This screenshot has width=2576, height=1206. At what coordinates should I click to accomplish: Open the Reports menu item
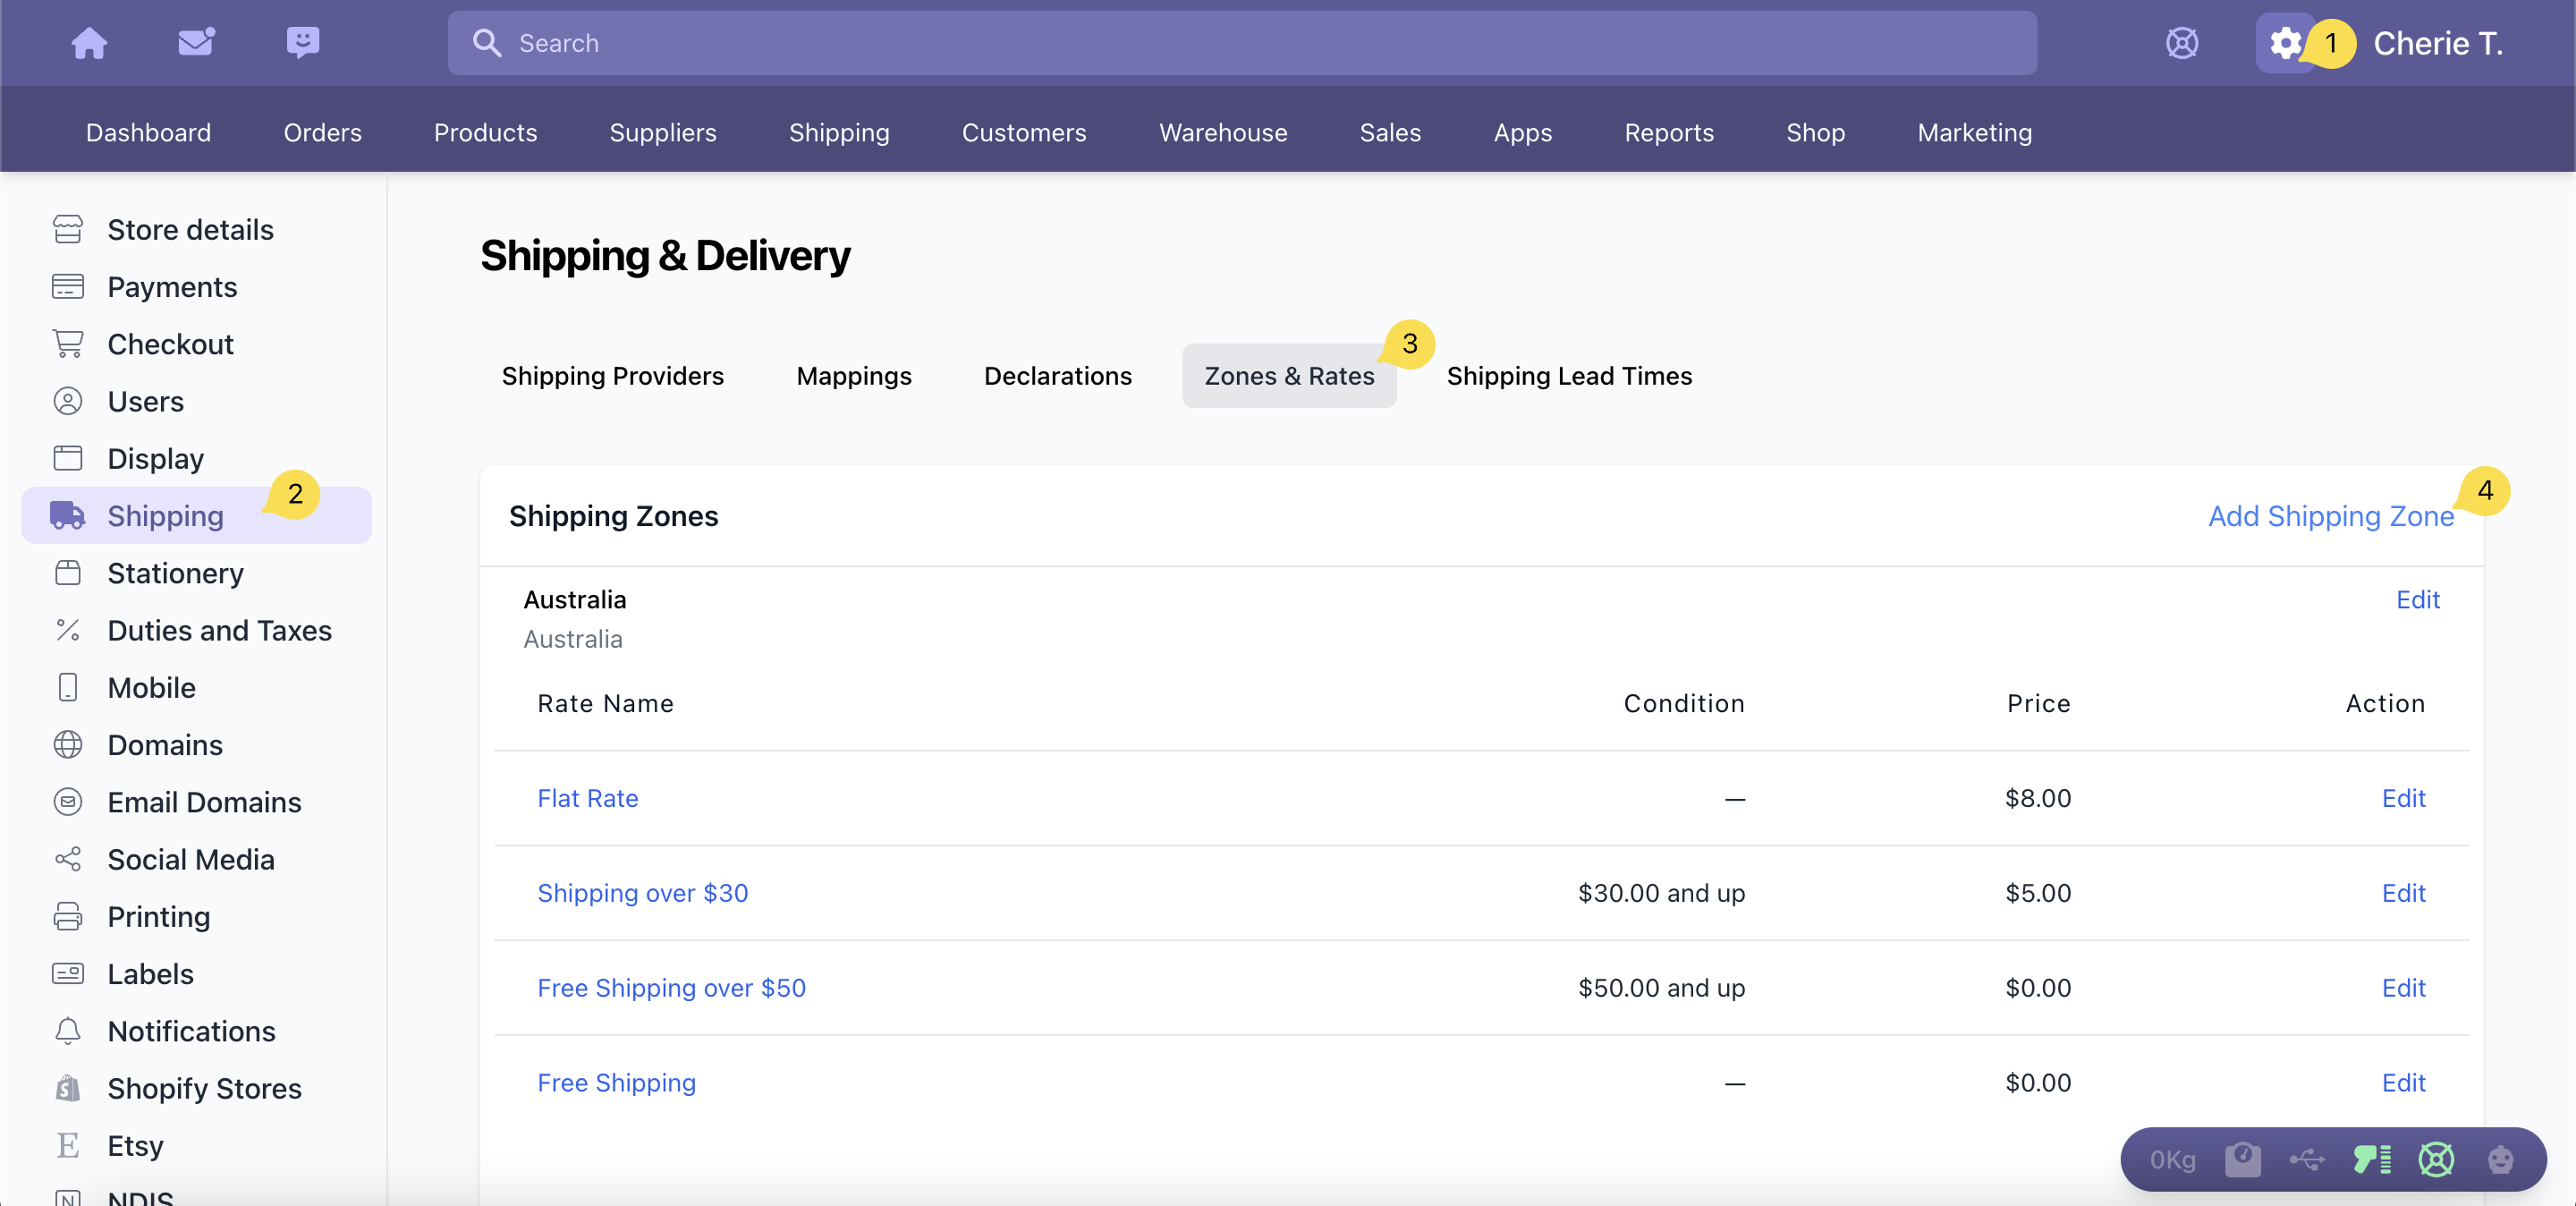click(1668, 132)
